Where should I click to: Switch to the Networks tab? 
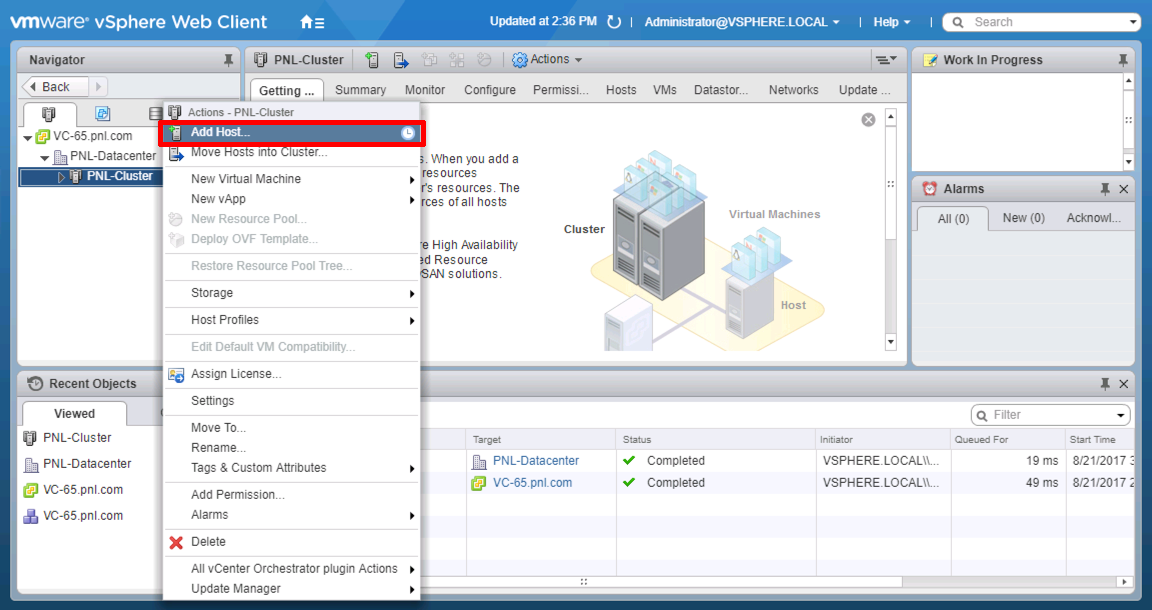tap(793, 90)
